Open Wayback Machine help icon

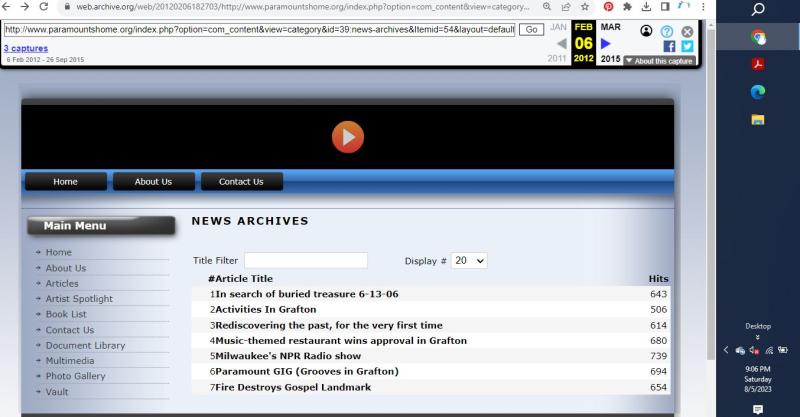tap(667, 31)
